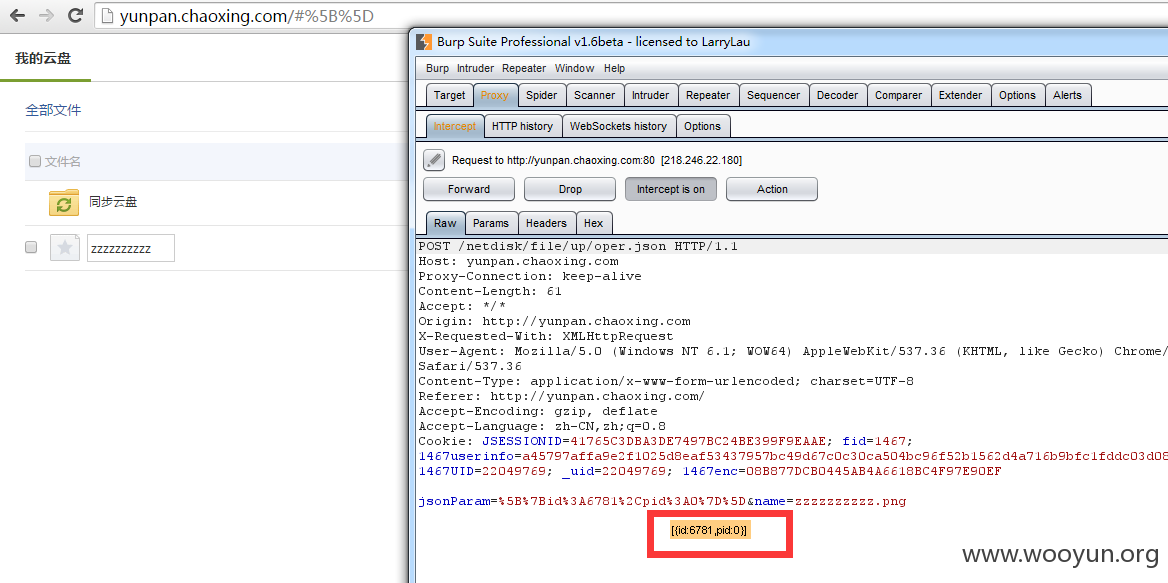The width and height of the screenshot is (1168, 583).
Task: Open the WebSockets history sub-tab
Action: pos(618,127)
